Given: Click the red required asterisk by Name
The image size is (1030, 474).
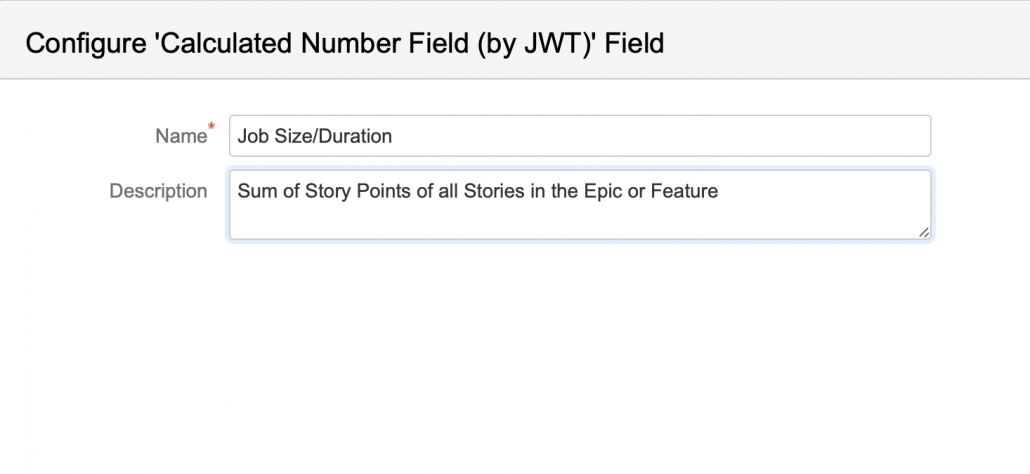Looking at the screenshot, I should pyautogui.click(x=211, y=128).
